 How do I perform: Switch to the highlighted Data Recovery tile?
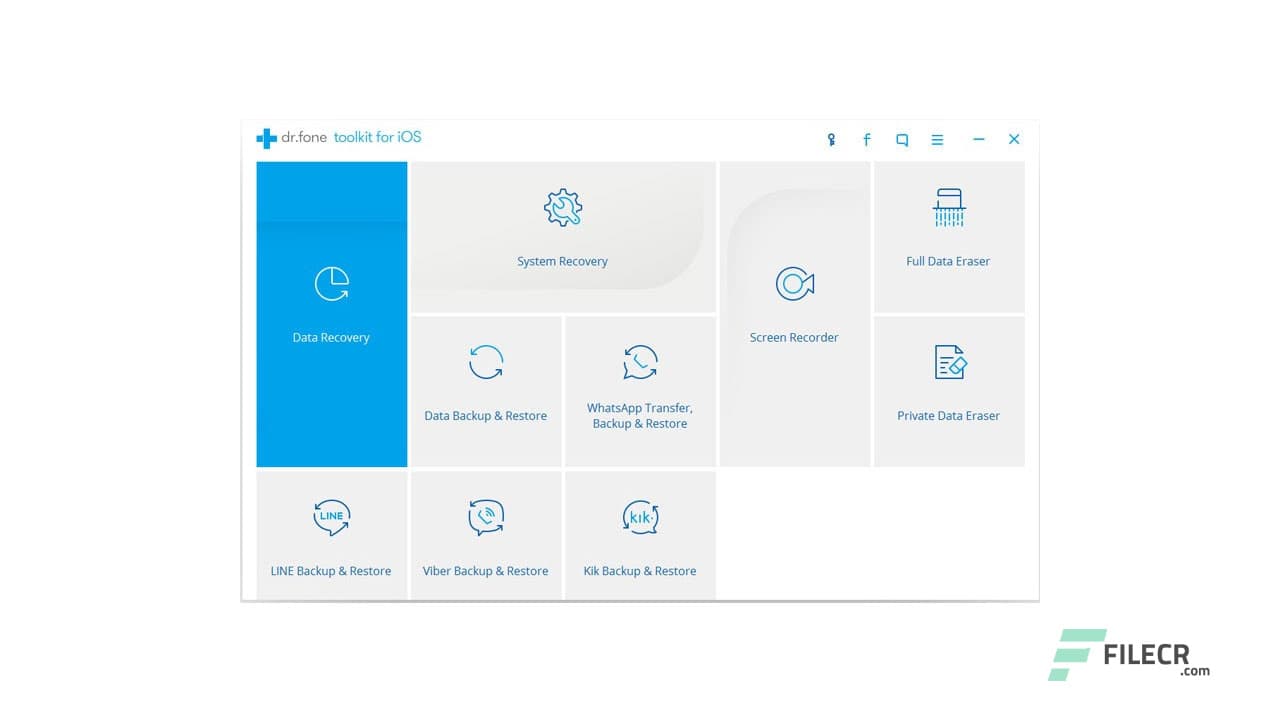[x=331, y=315]
